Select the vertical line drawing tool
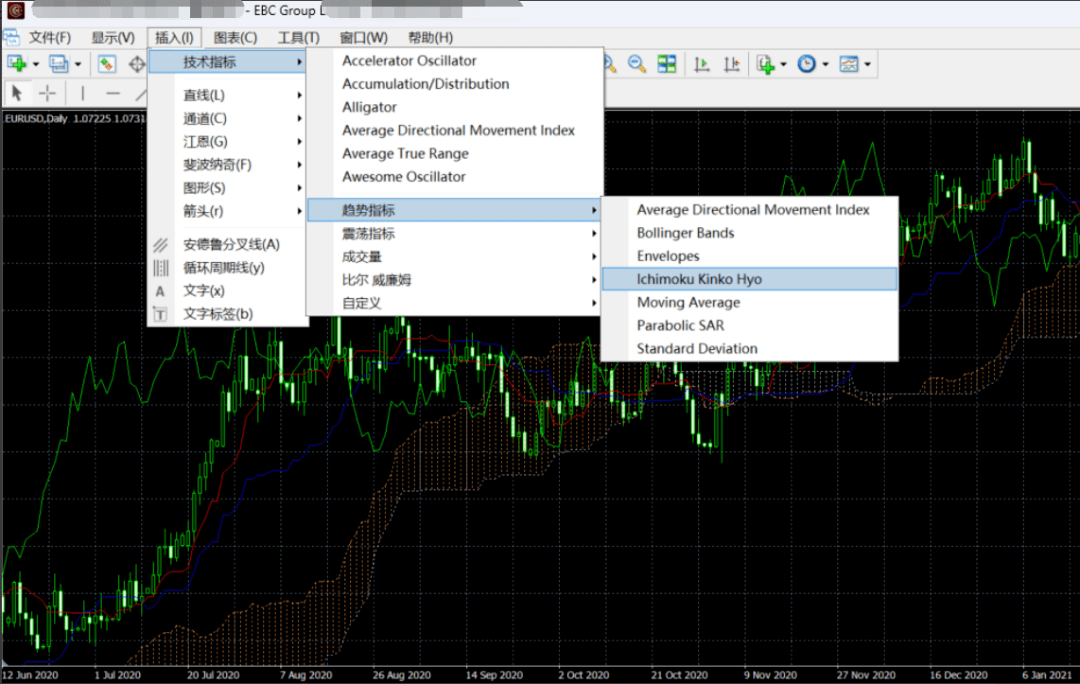1080x684 pixels. [83, 92]
